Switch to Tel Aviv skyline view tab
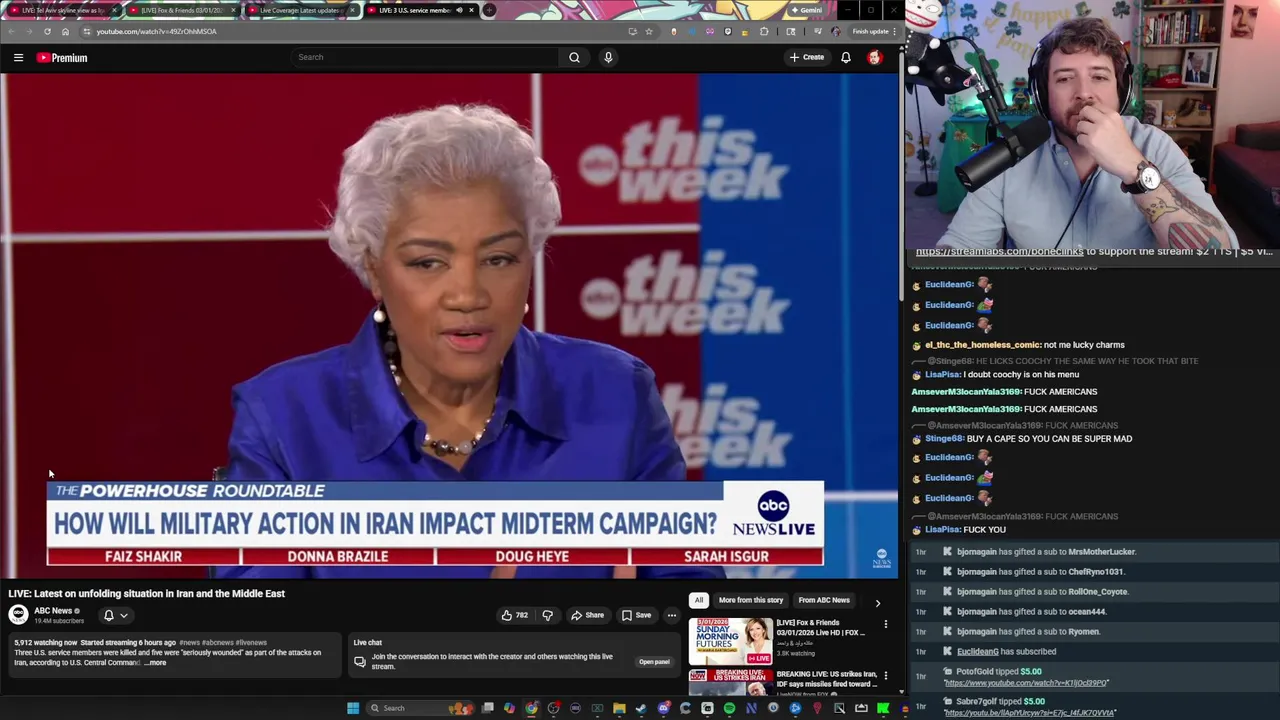Image resolution: width=1280 pixels, height=720 pixels. 62,10
